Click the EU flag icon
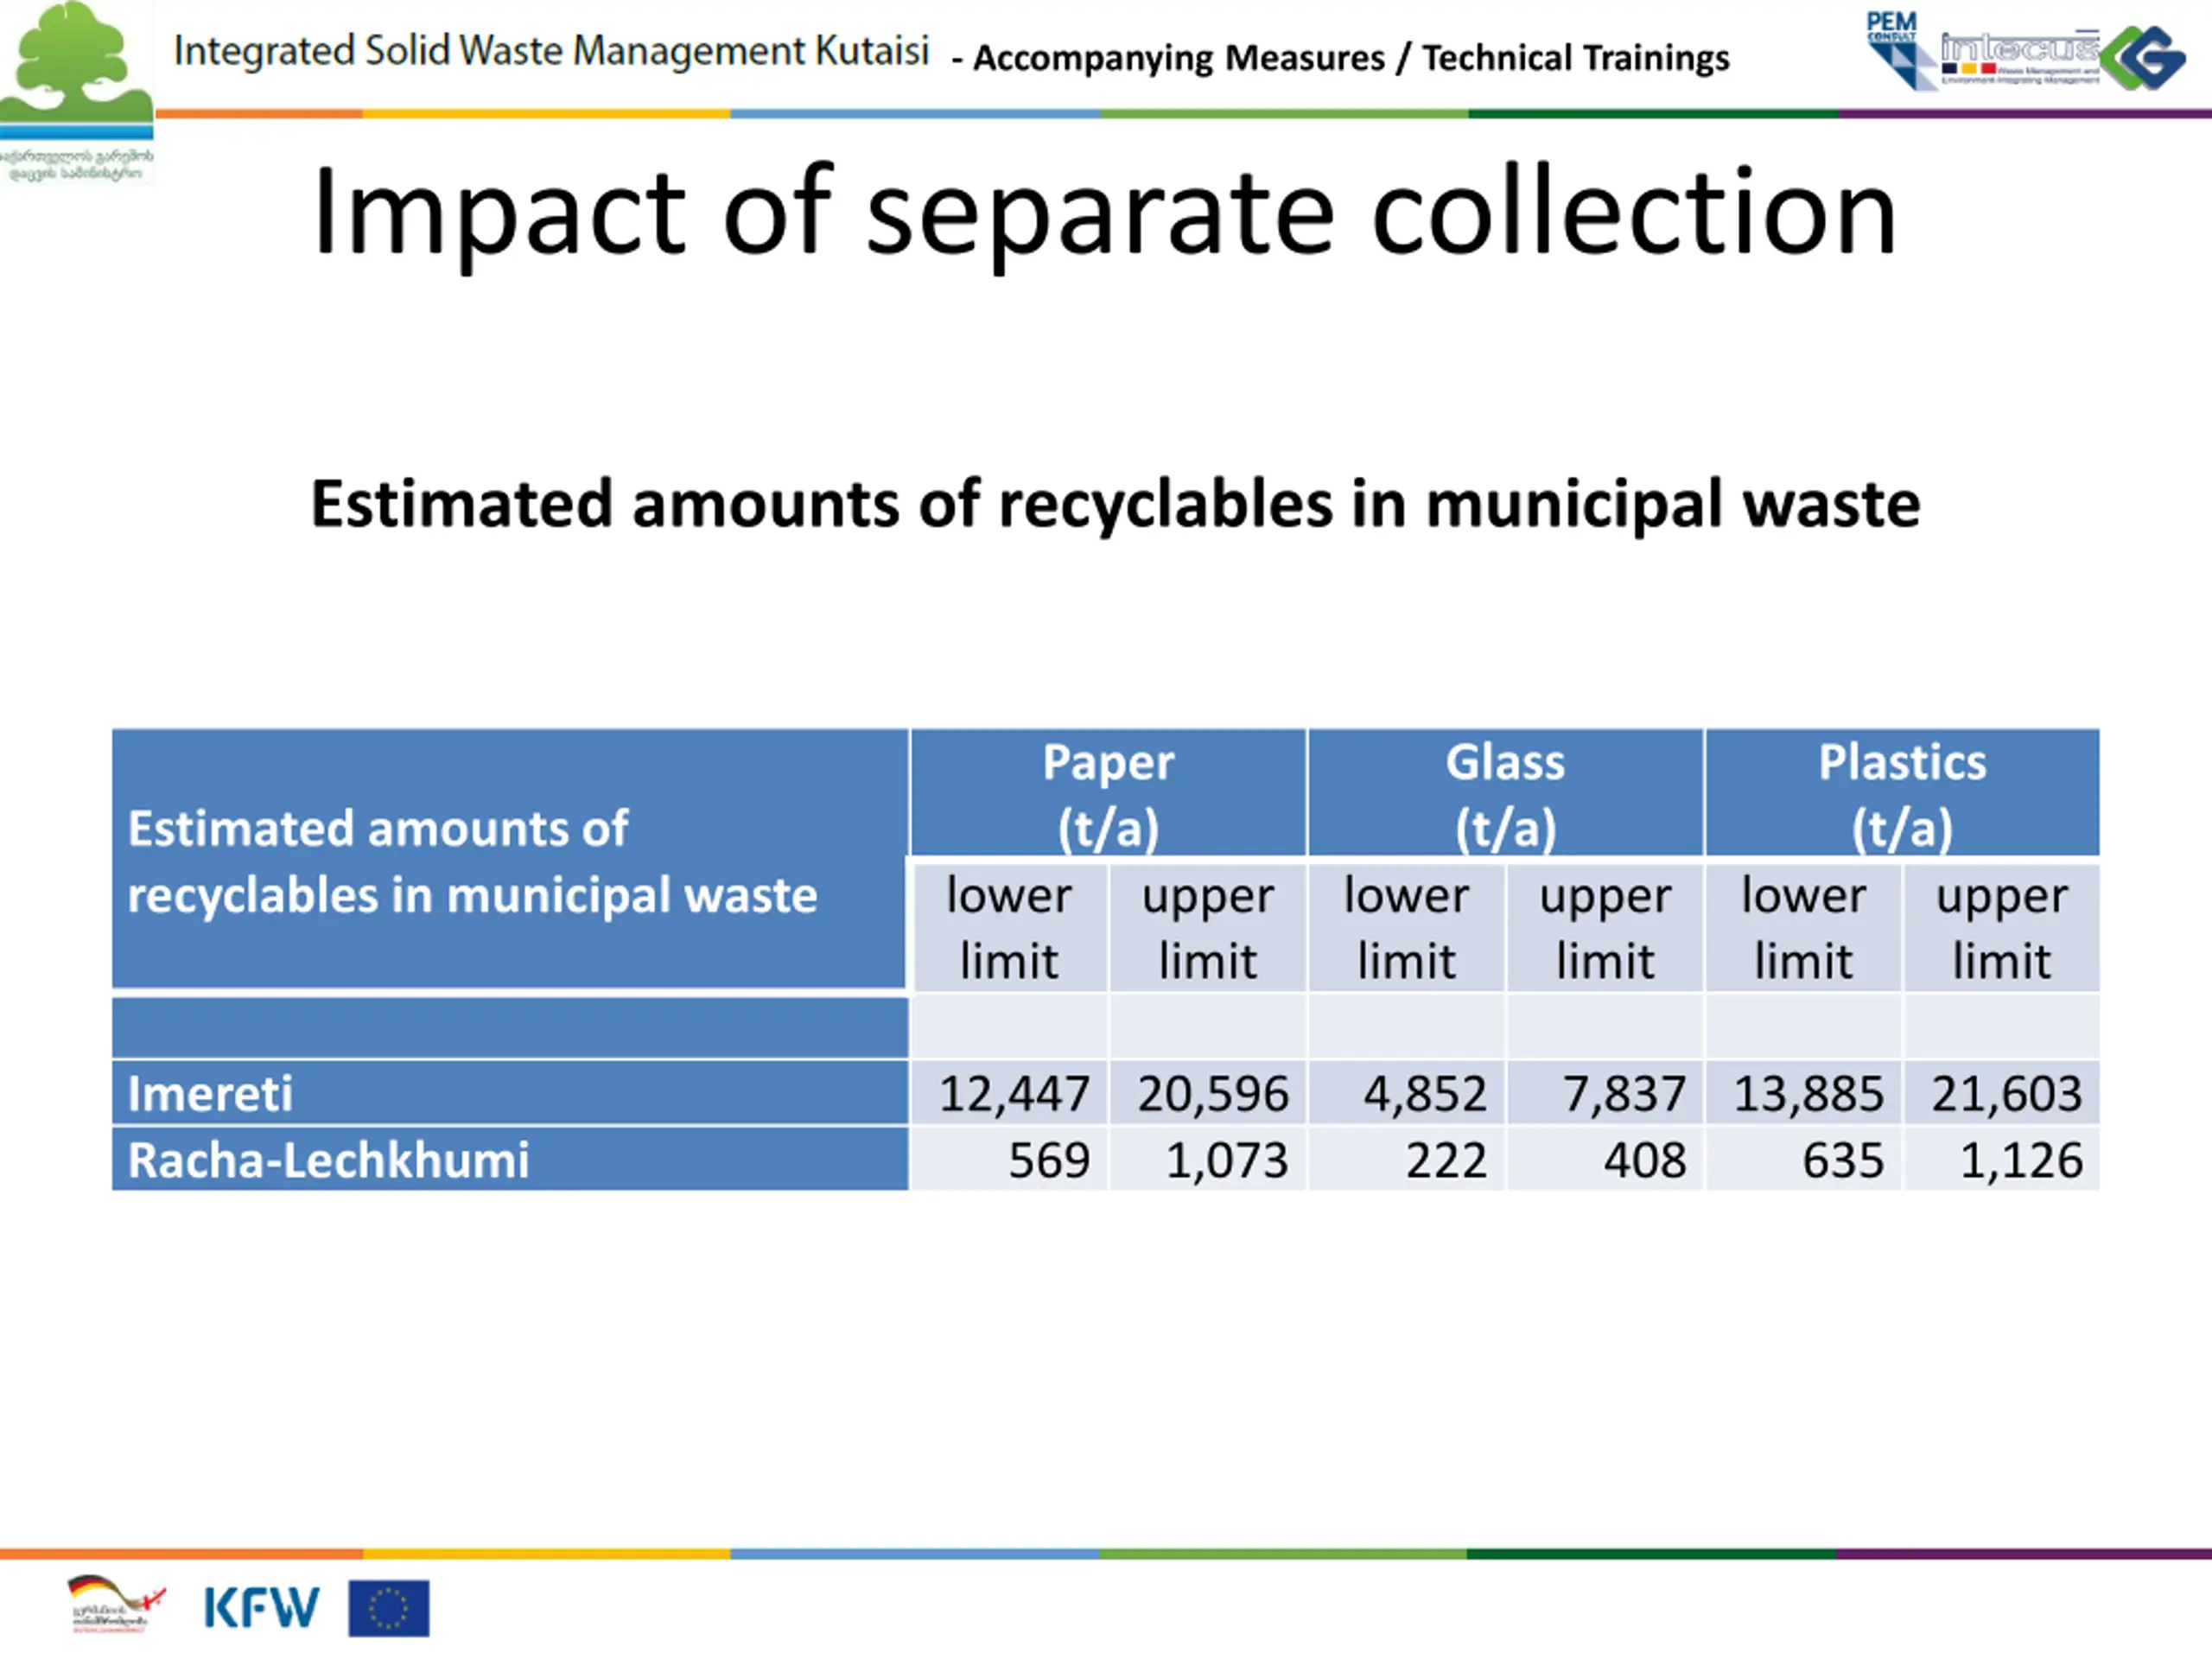 (389, 1608)
